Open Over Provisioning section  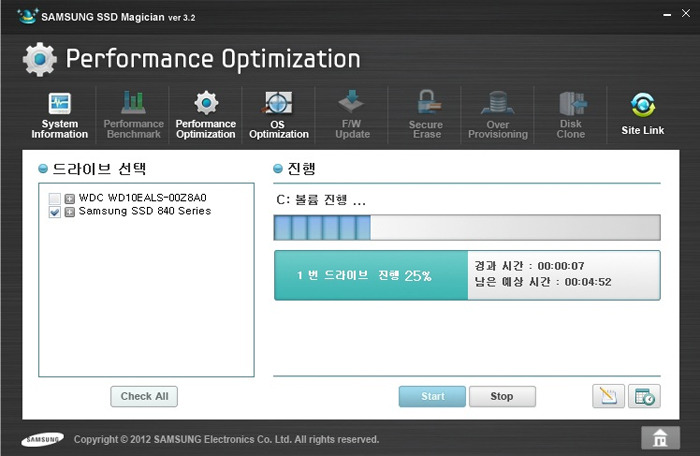(x=498, y=116)
